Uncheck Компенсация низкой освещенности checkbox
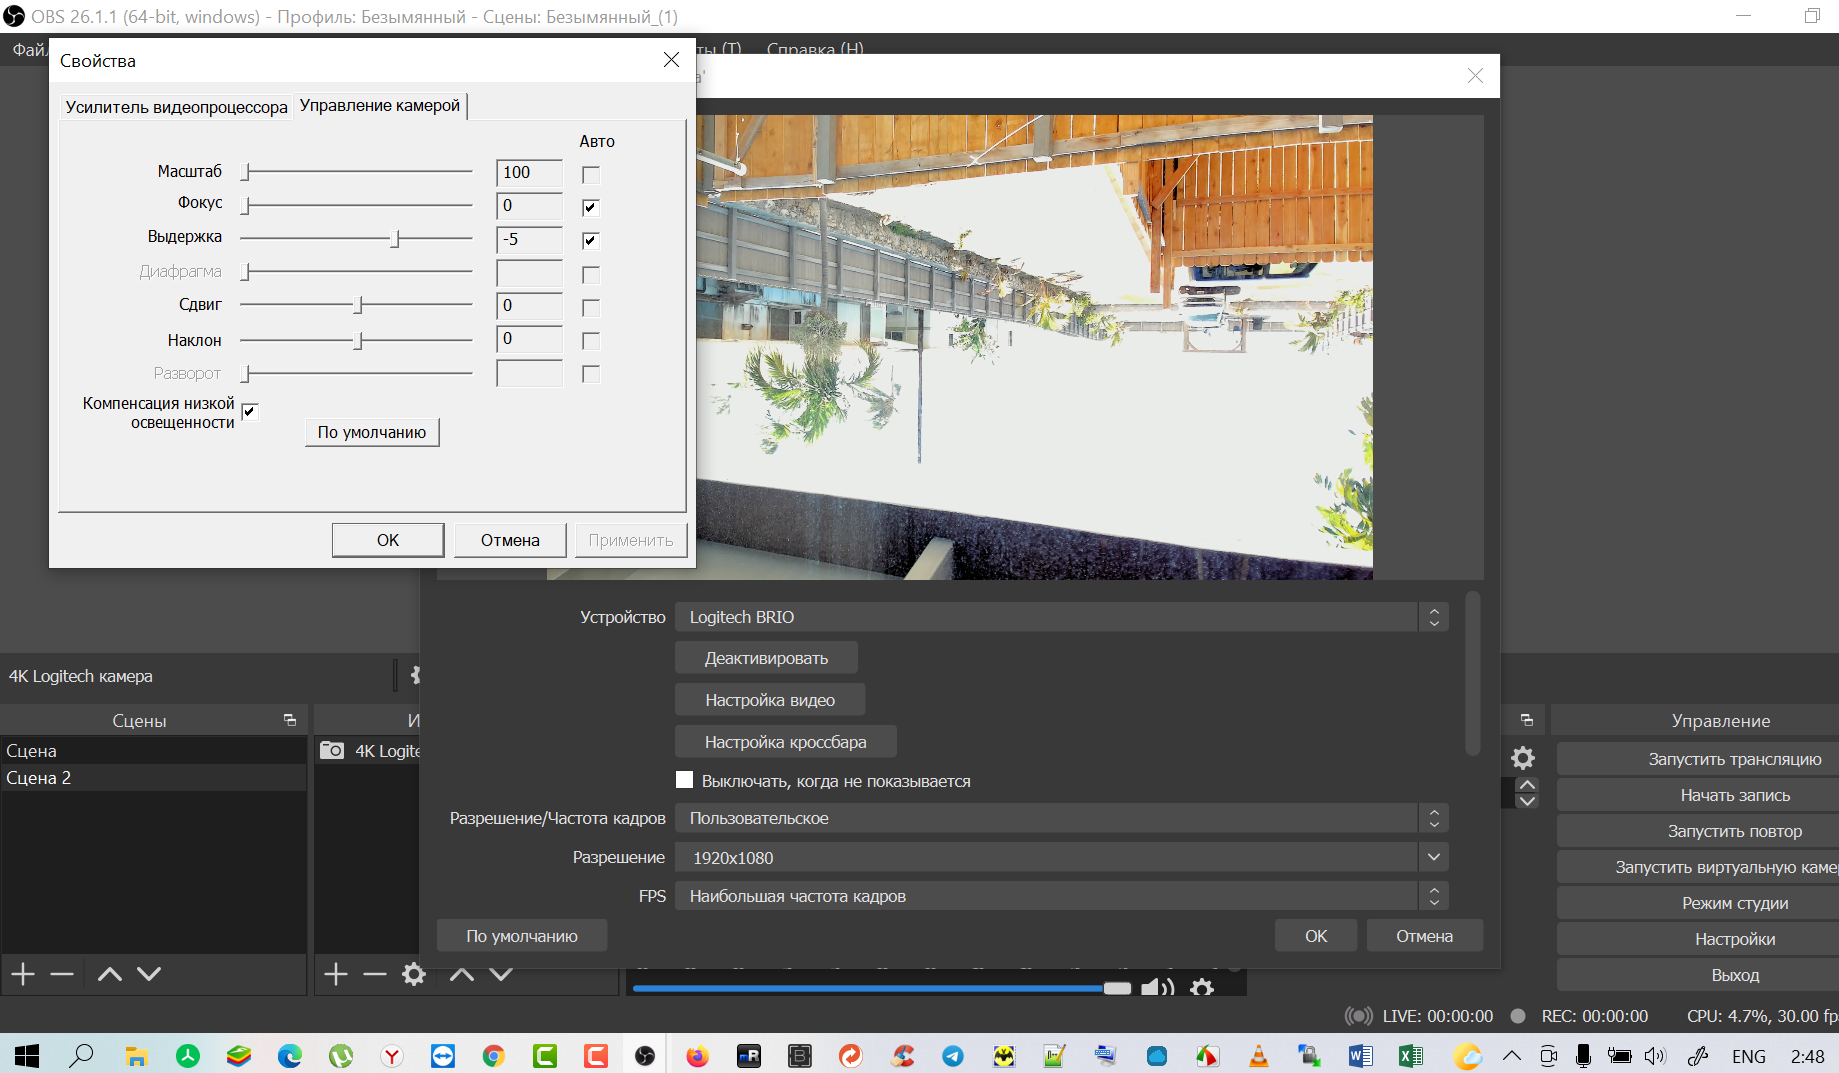1839x1073 pixels. pos(250,411)
